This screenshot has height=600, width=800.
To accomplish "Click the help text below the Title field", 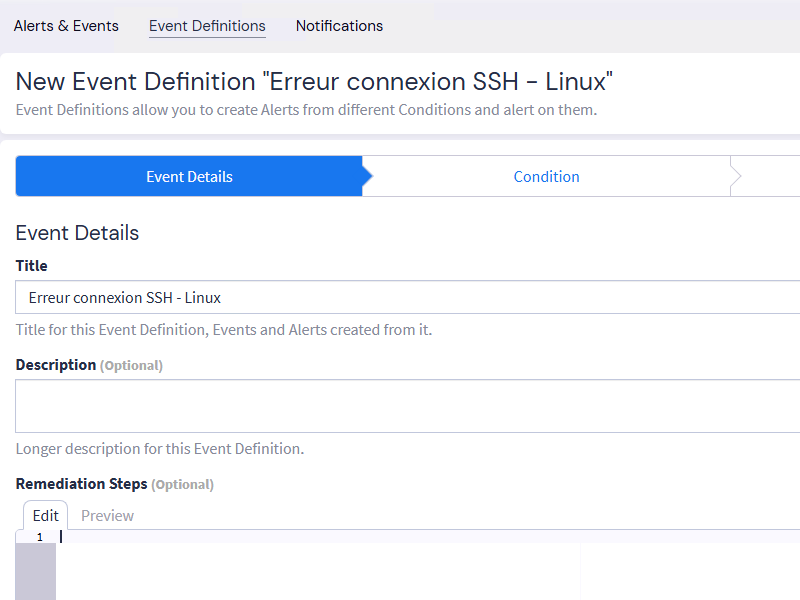I will 224,330.
